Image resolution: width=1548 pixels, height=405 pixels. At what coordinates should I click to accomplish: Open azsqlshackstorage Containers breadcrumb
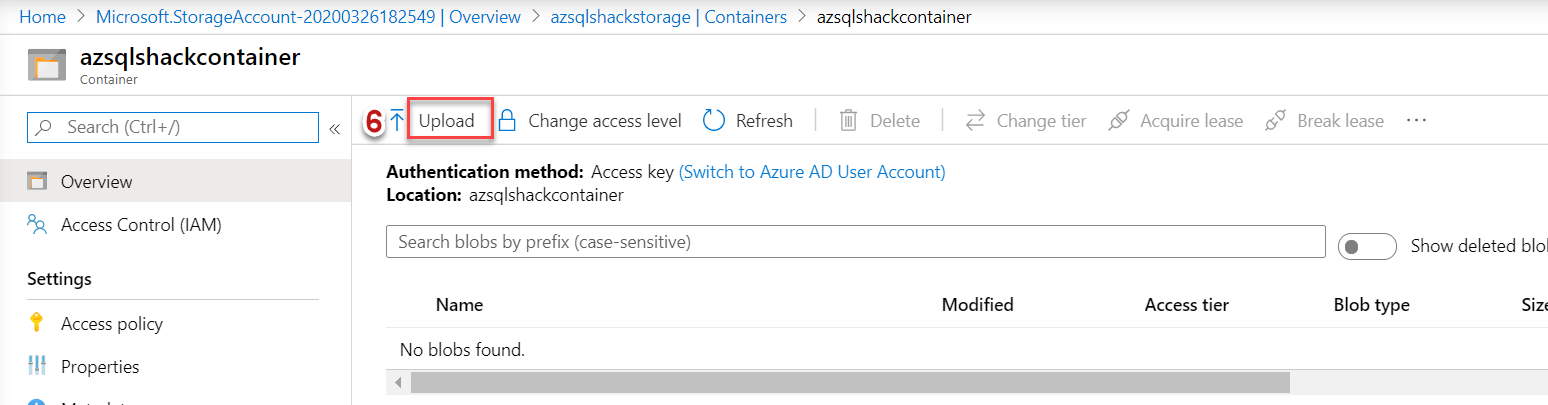(x=668, y=17)
